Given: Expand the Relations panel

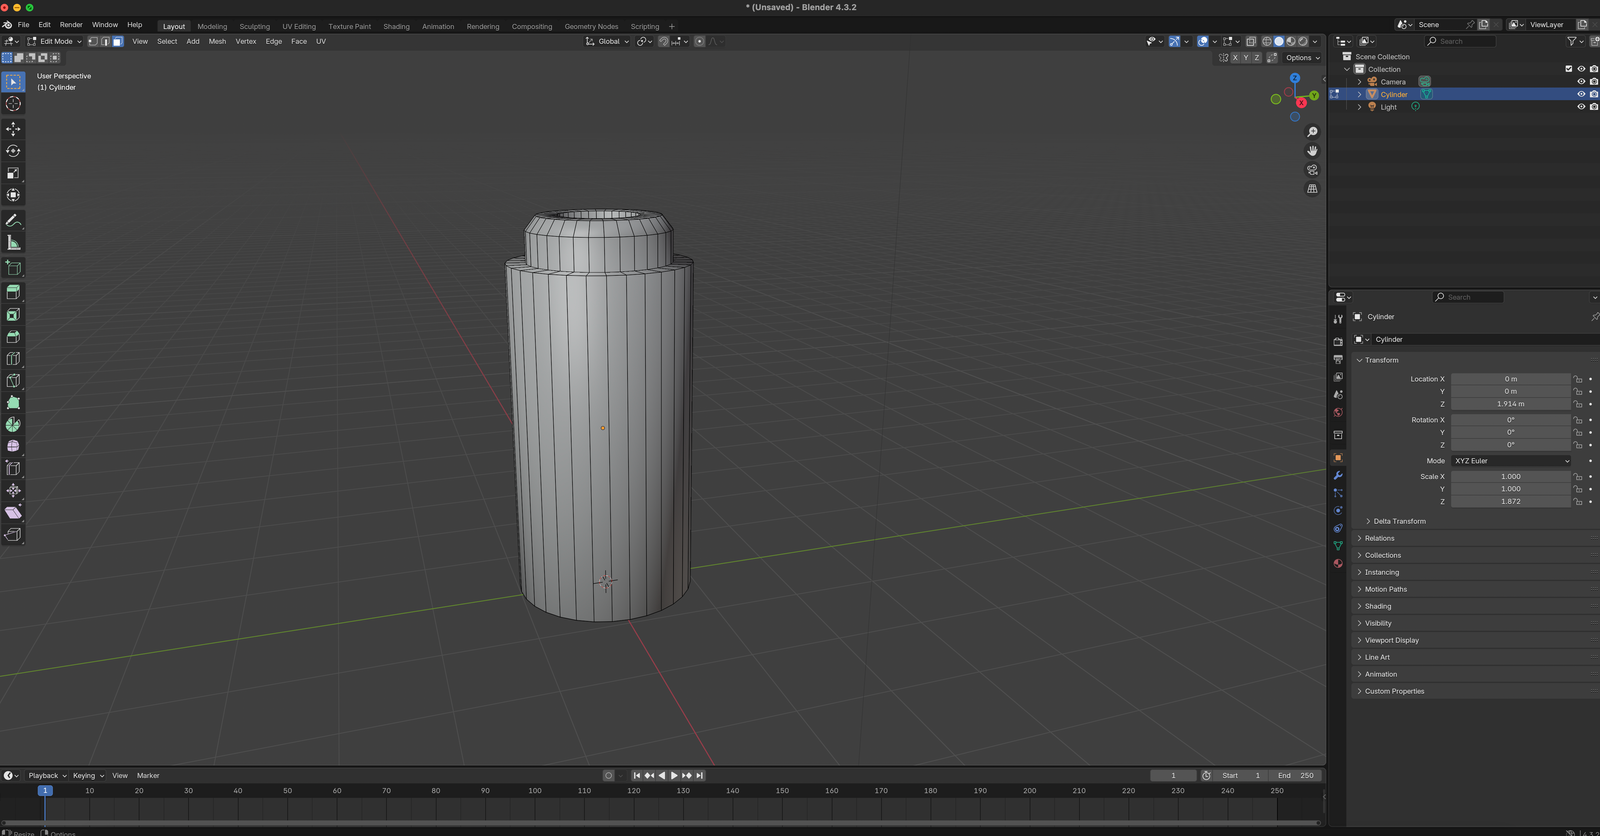Looking at the screenshot, I should (1378, 538).
